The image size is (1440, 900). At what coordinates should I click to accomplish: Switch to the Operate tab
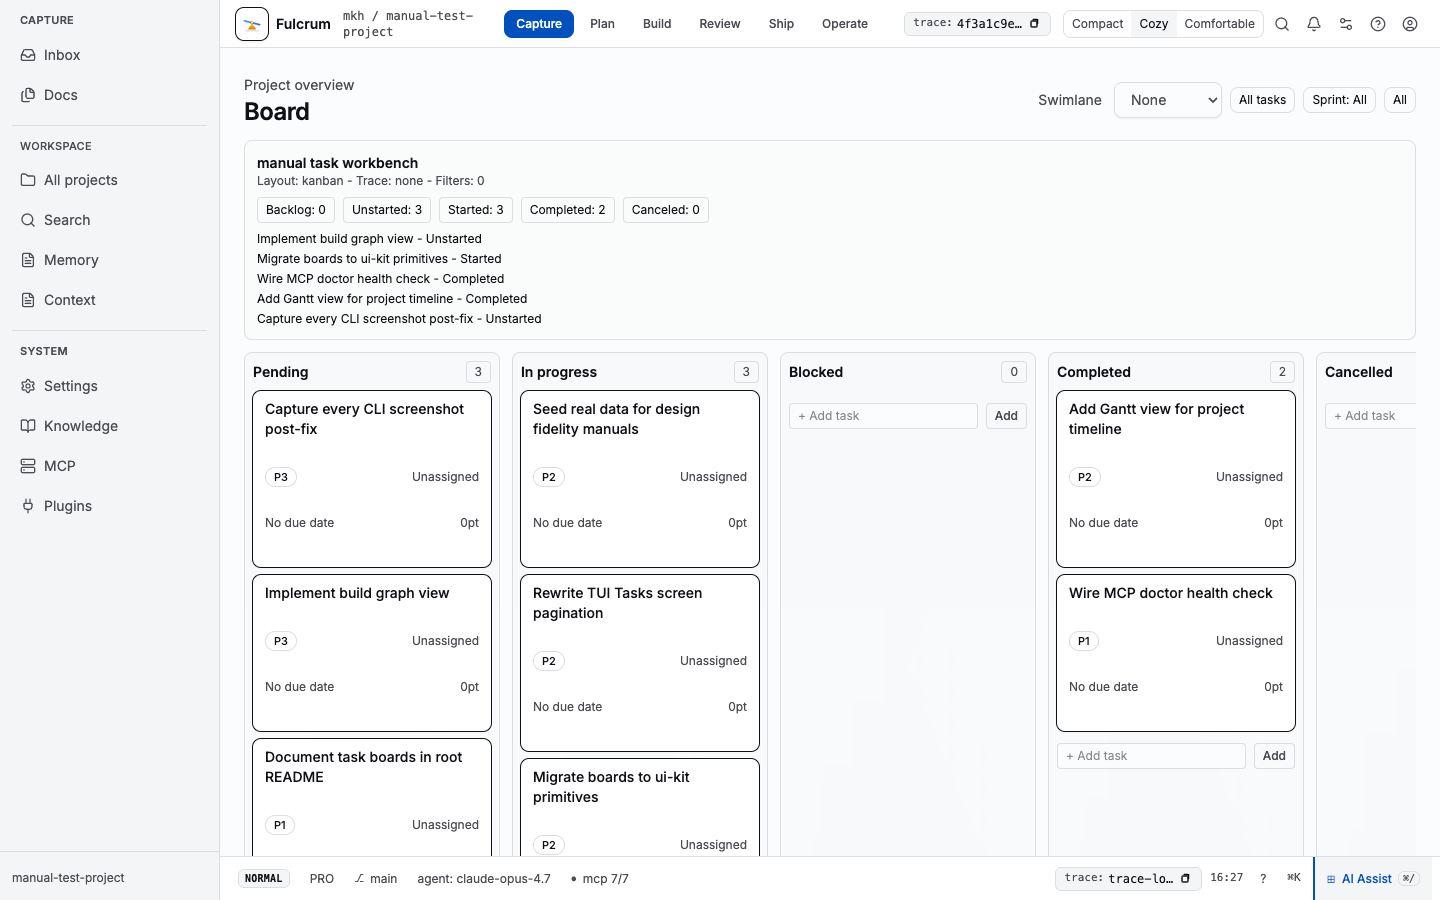[845, 24]
